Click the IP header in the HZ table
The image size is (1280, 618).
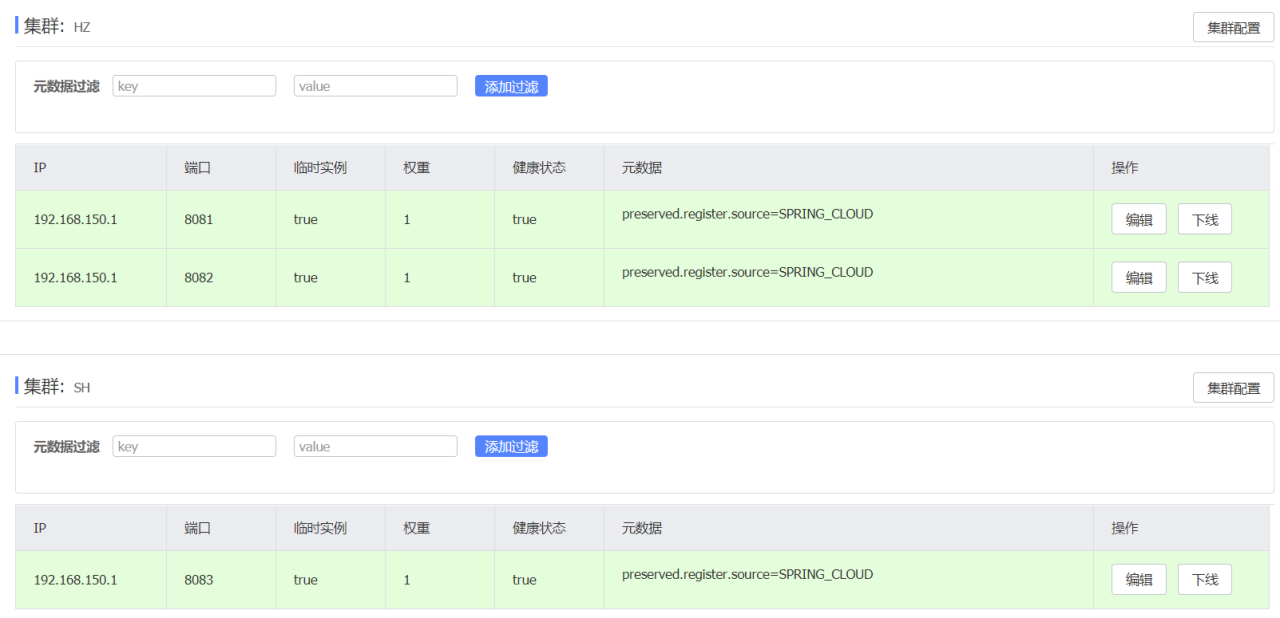[x=40, y=168]
